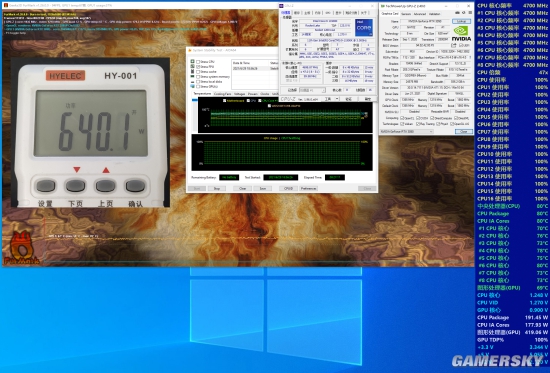Screen dimensions: 550x373
Task: Click the BIOS version share icon
Action: click(x=454, y=45)
